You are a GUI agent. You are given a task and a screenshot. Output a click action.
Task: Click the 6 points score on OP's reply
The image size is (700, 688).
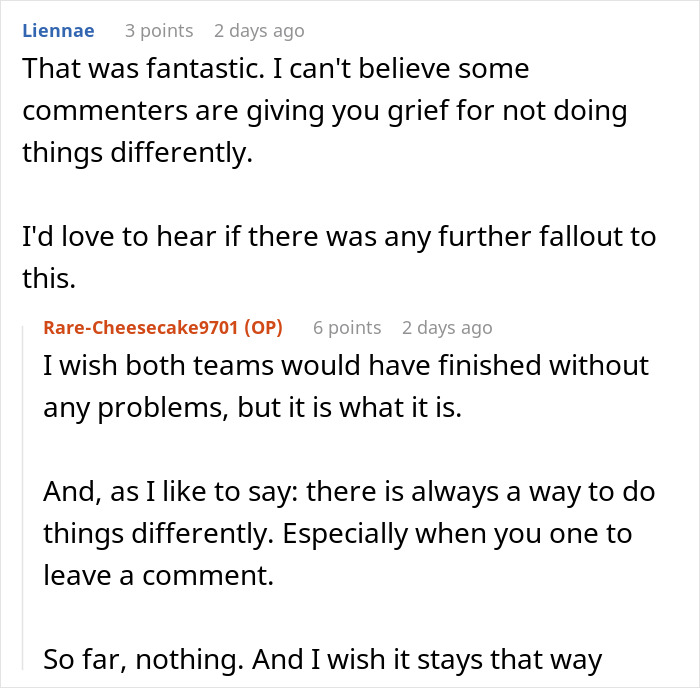click(347, 328)
